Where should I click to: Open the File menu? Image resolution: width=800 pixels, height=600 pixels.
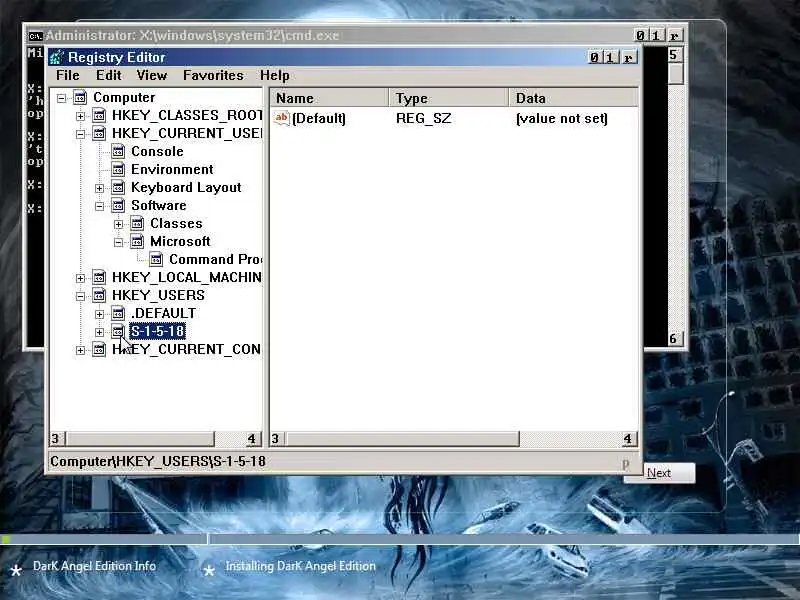tap(68, 76)
